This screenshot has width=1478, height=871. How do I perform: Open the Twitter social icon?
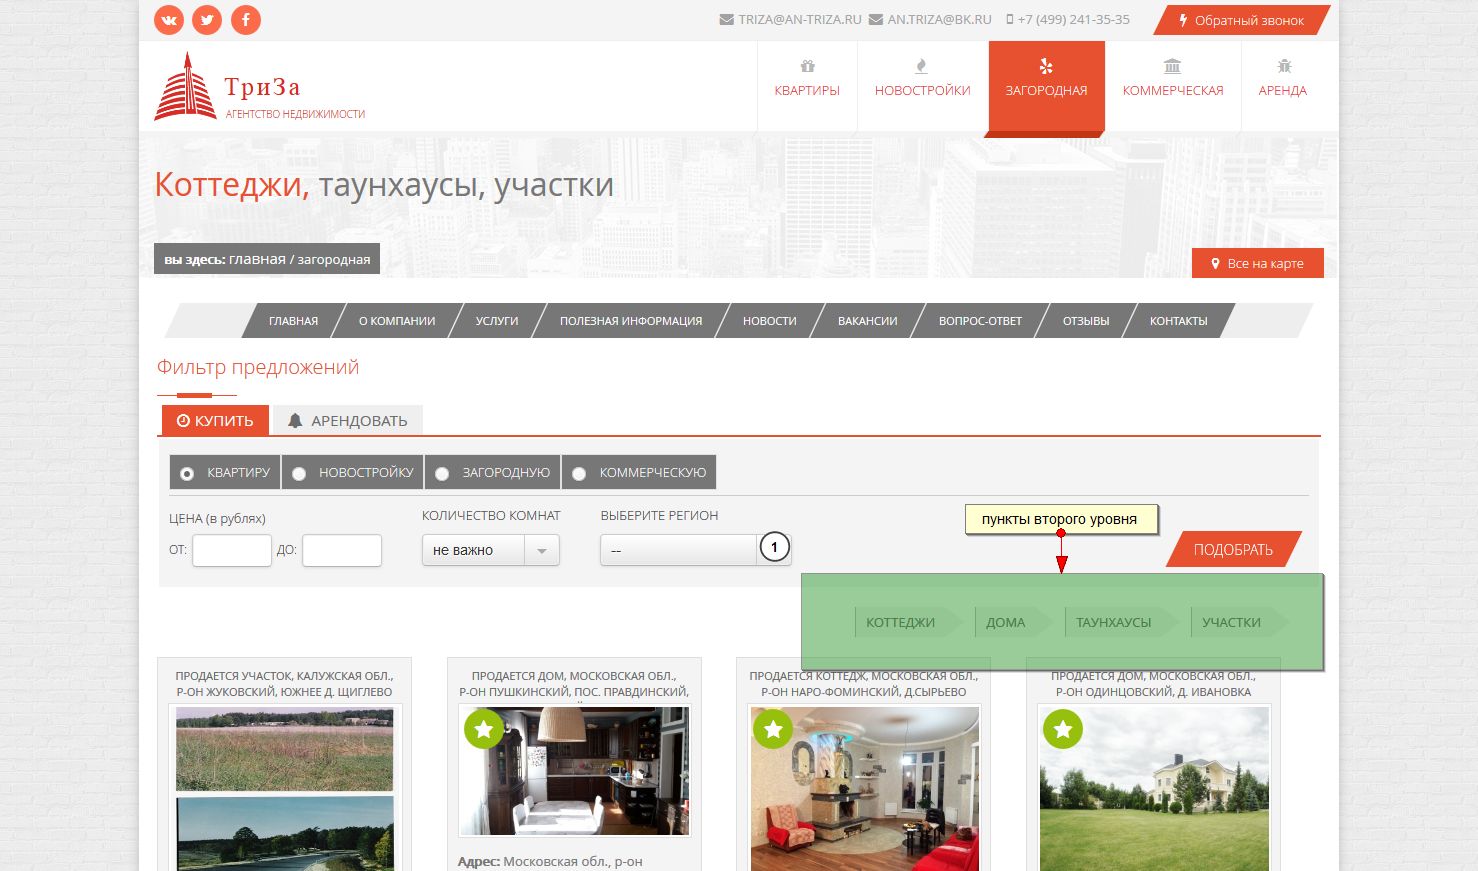click(x=207, y=20)
